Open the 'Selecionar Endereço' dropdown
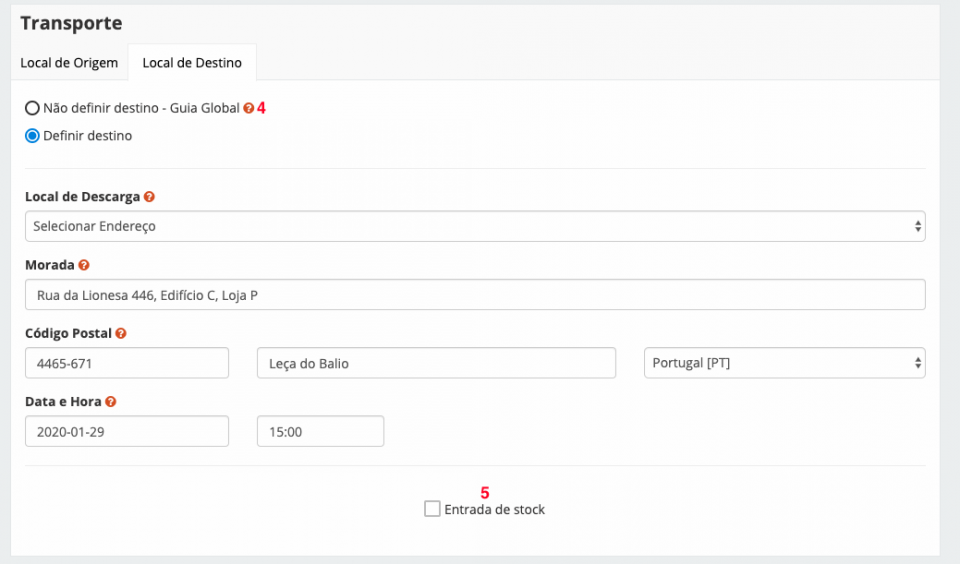Viewport: 960px width, 564px height. coord(475,226)
